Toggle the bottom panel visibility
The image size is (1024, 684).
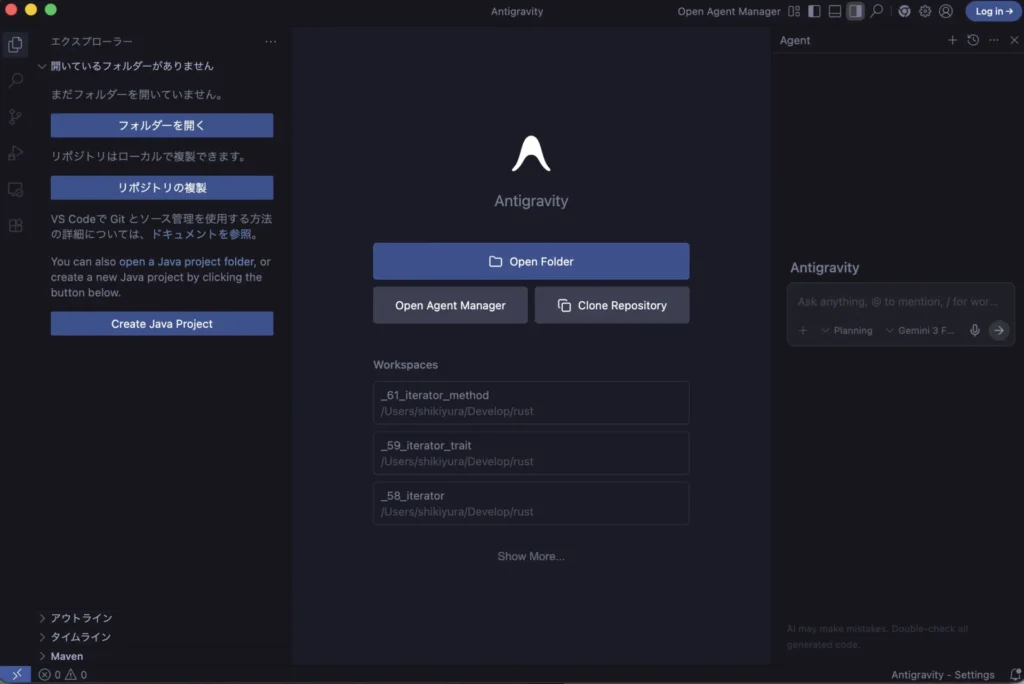point(835,11)
